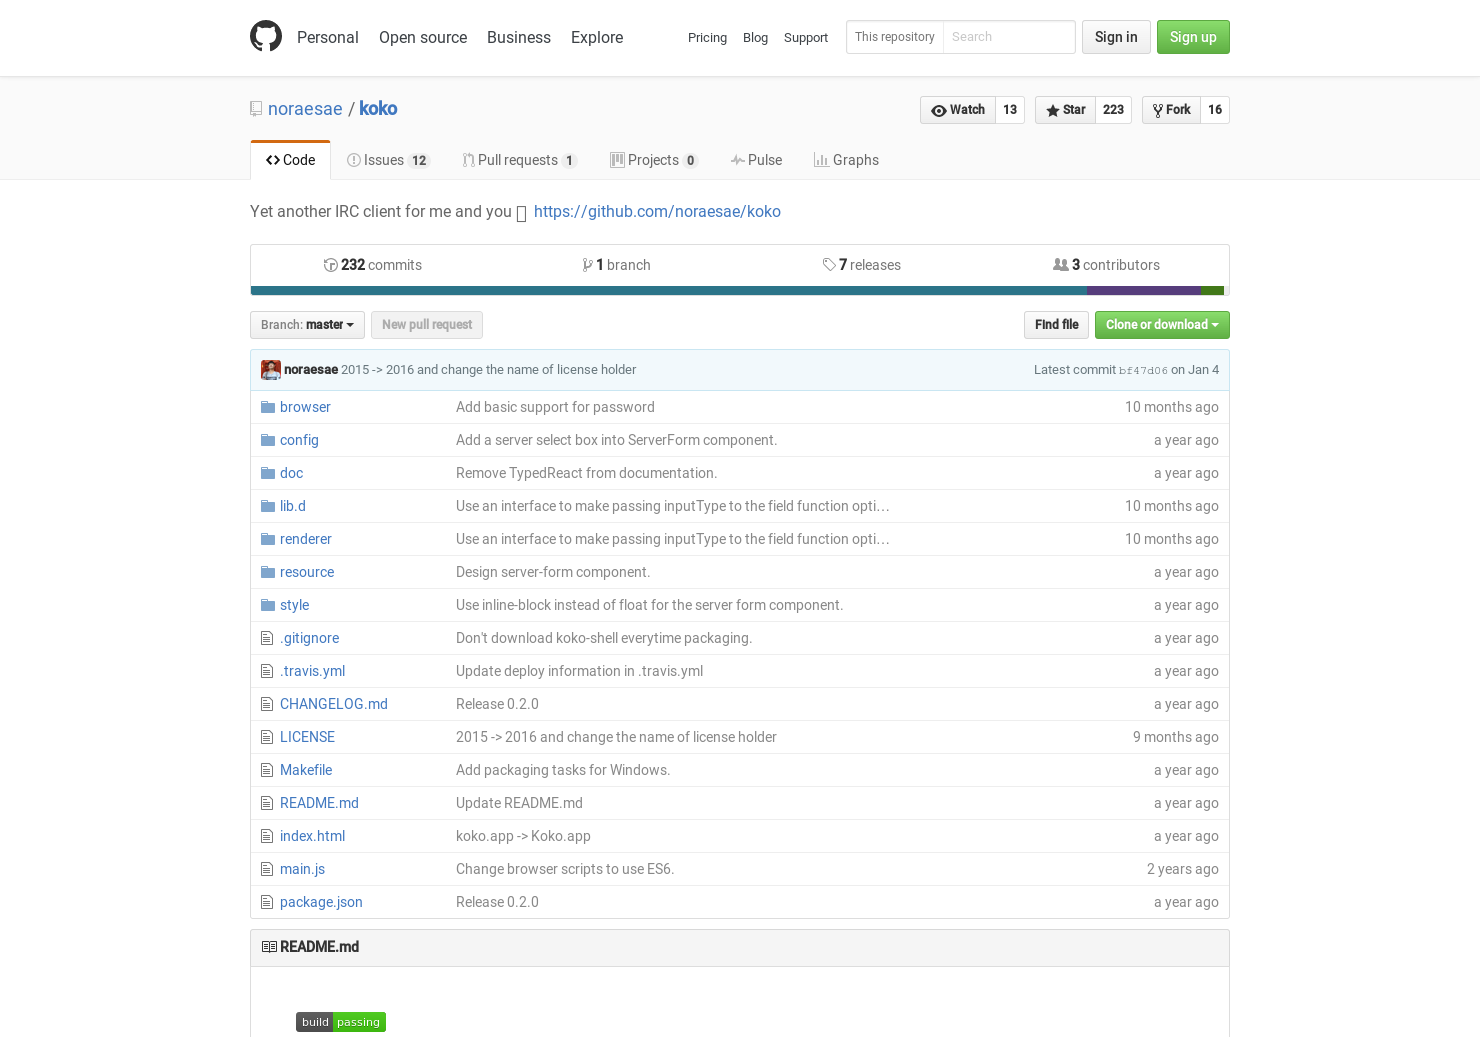Image resolution: width=1480 pixels, height=1037 pixels.
Task: Click the CHANGELOG.md file icon
Action: [267, 704]
